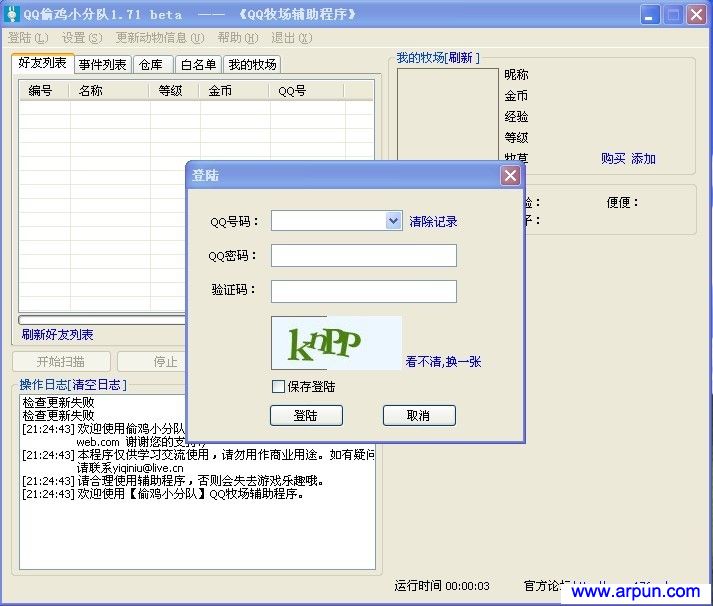
Task: Click the 名称 column header
Action: (109, 90)
